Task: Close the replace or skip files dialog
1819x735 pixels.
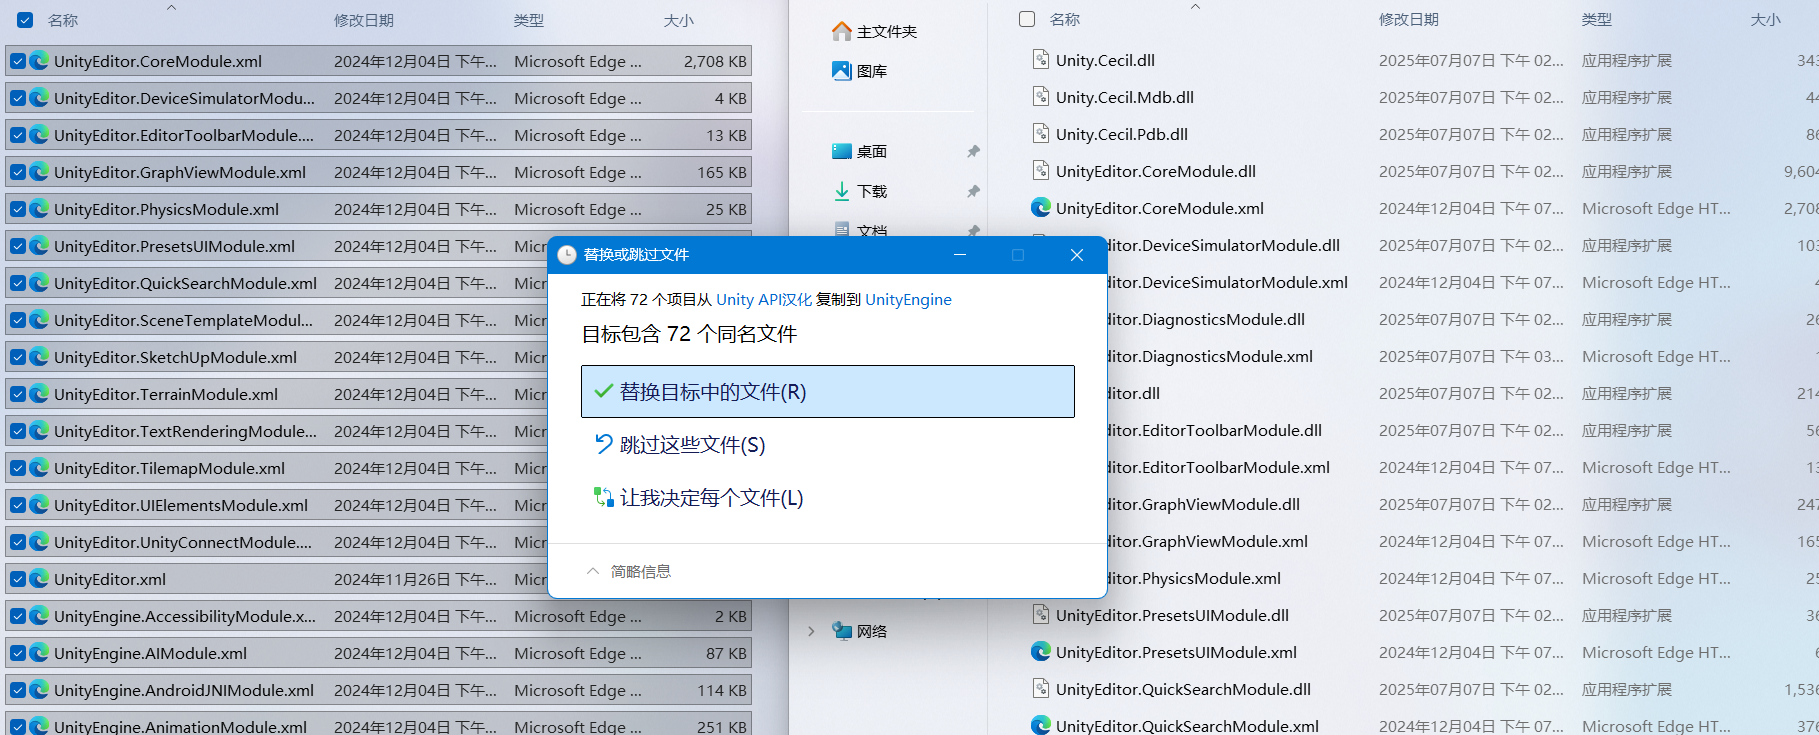Action: coord(1077,255)
